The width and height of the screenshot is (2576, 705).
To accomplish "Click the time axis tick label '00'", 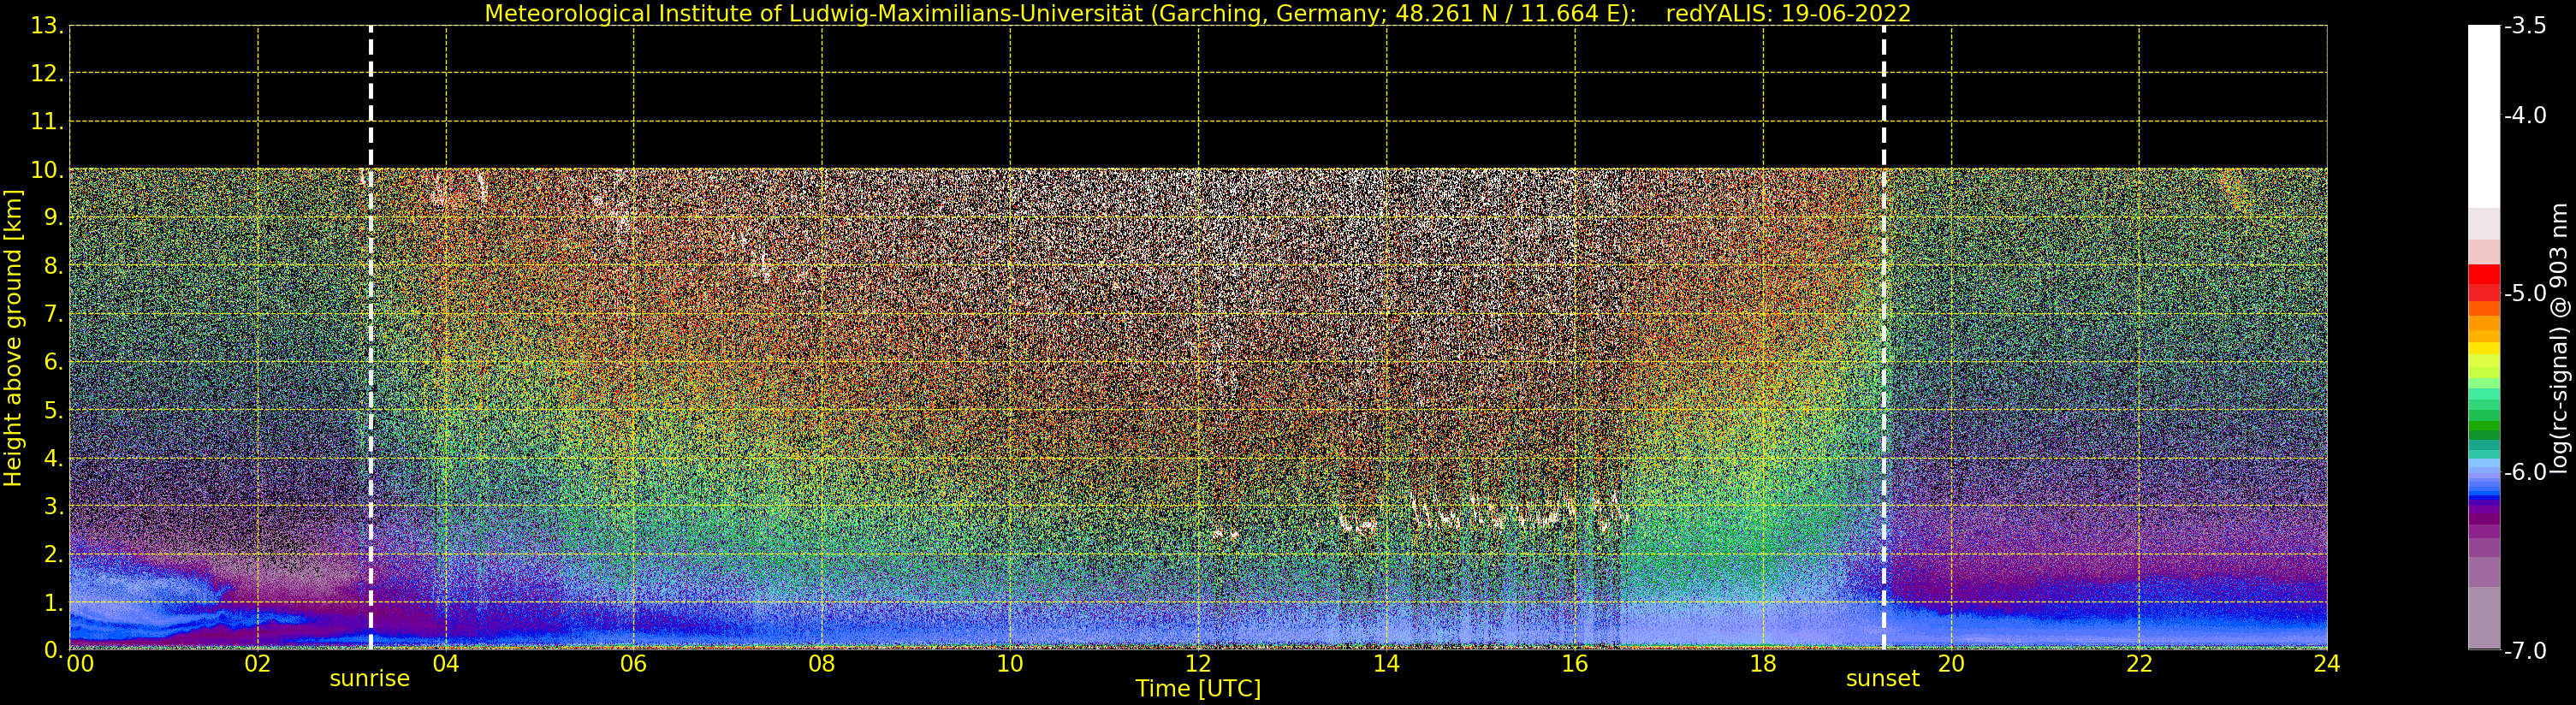I will pos(80,664).
